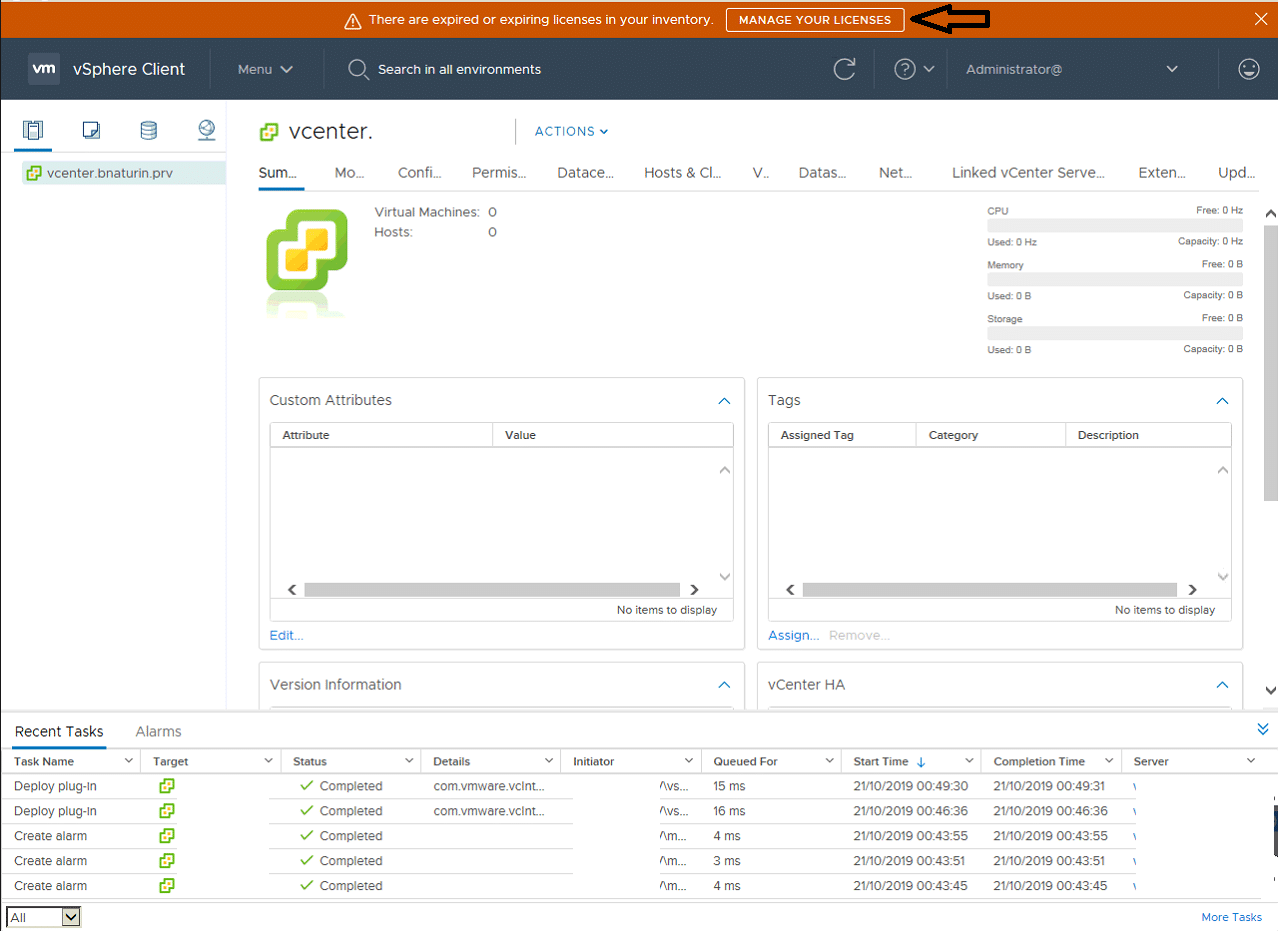Click MANAGE YOUR LICENSES button

pyautogui.click(x=815, y=20)
